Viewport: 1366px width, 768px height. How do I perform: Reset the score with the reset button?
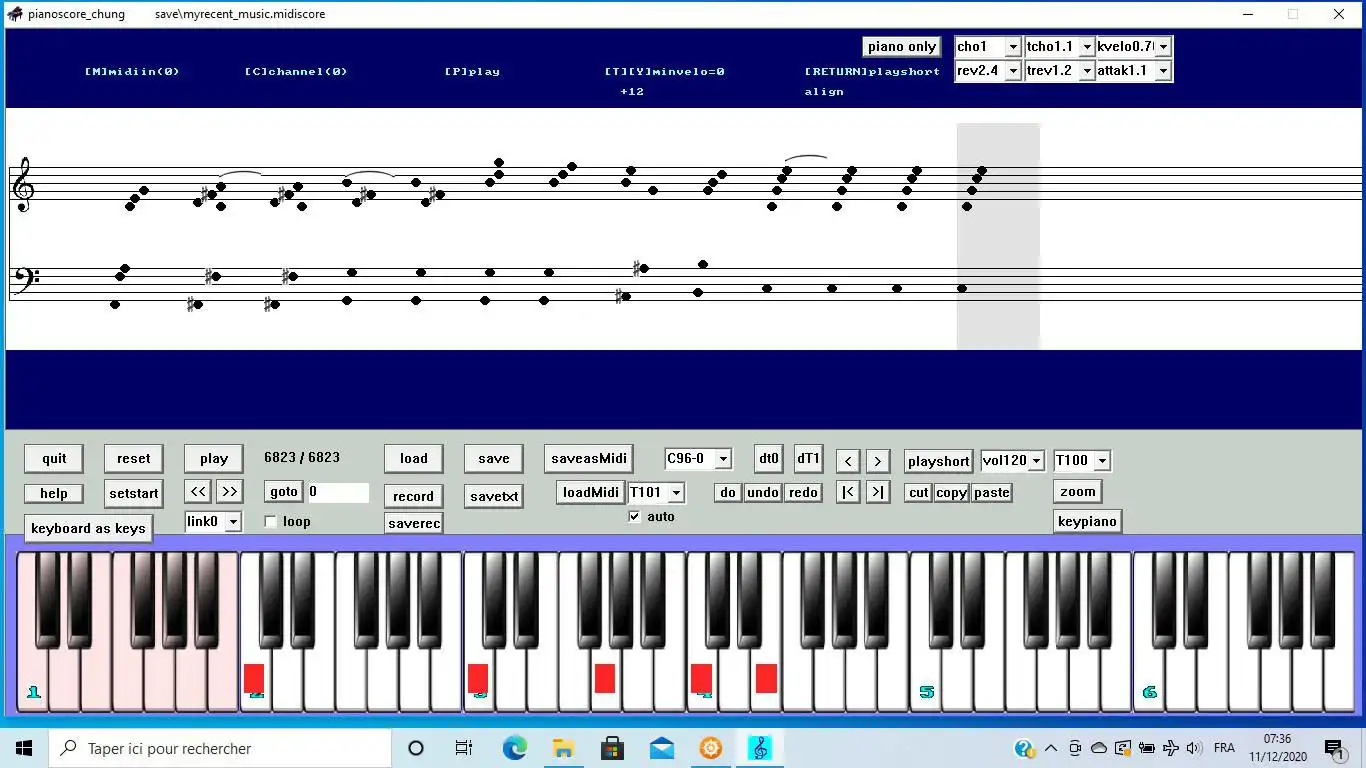133,459
